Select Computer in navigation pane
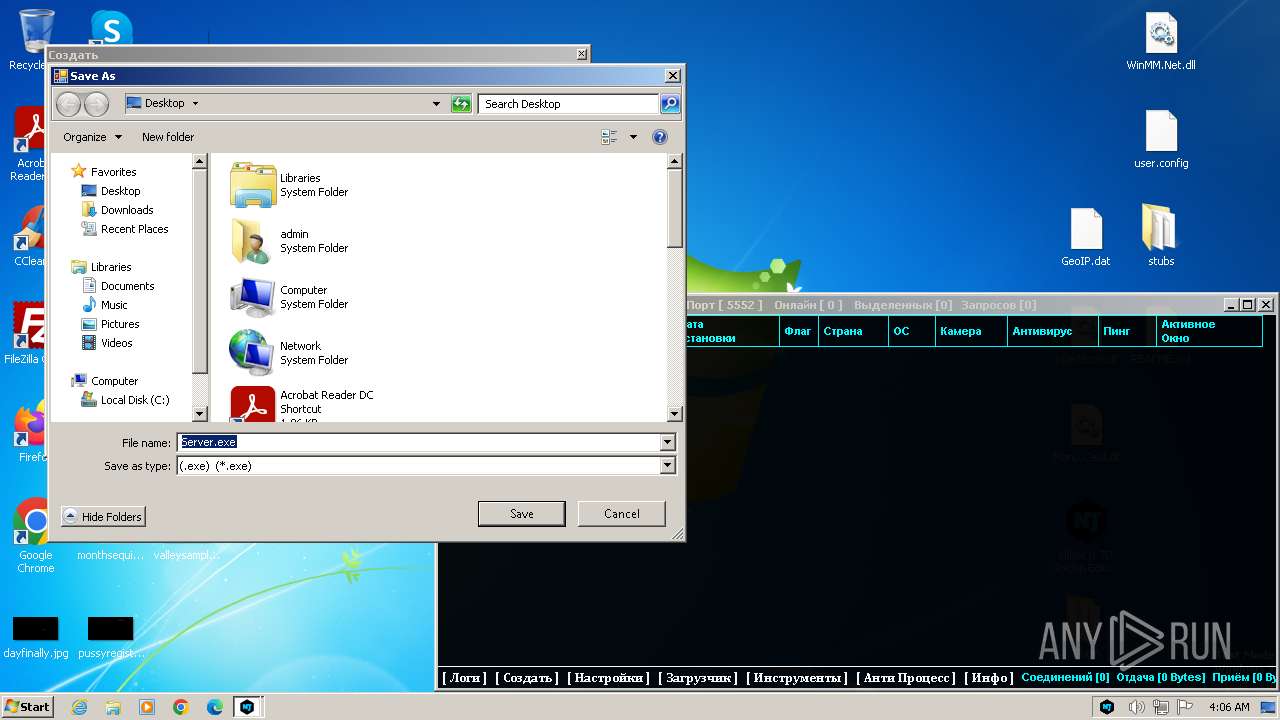This screenshot has height=720, width=1280. click(x=114, y=381)
